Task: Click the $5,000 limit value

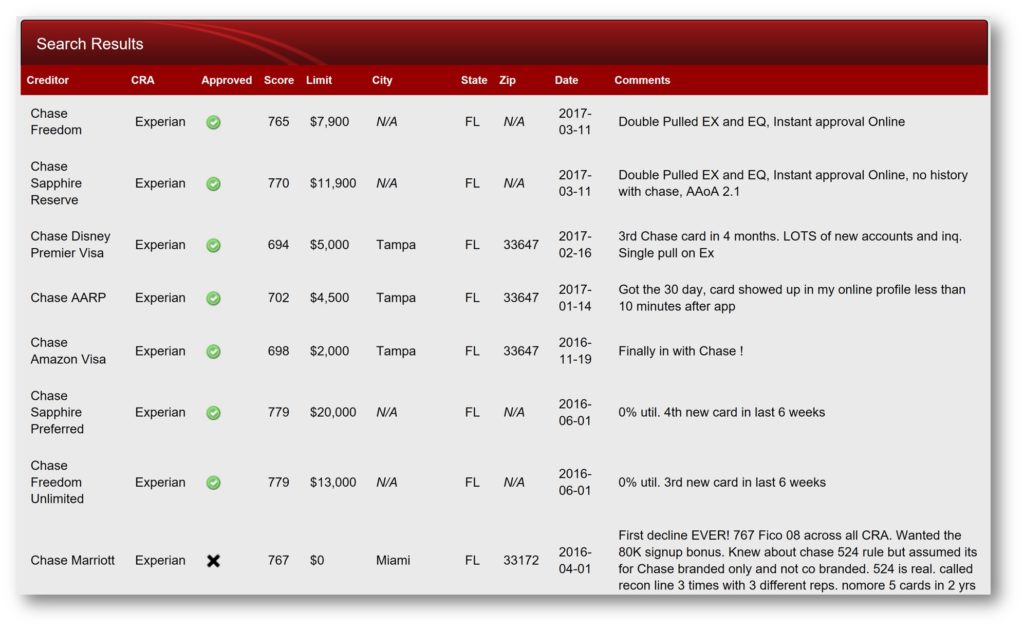Action: pyautogui.click(x=329, y=245)
